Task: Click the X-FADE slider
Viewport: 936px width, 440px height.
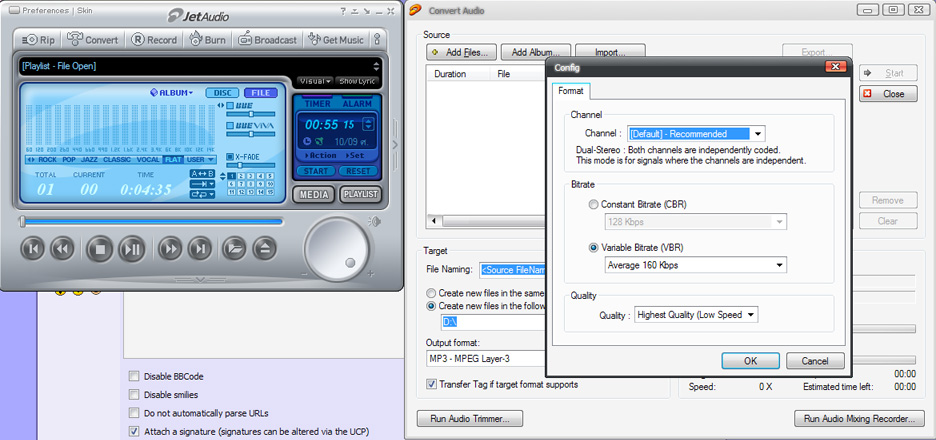Action: pos(251,165)
